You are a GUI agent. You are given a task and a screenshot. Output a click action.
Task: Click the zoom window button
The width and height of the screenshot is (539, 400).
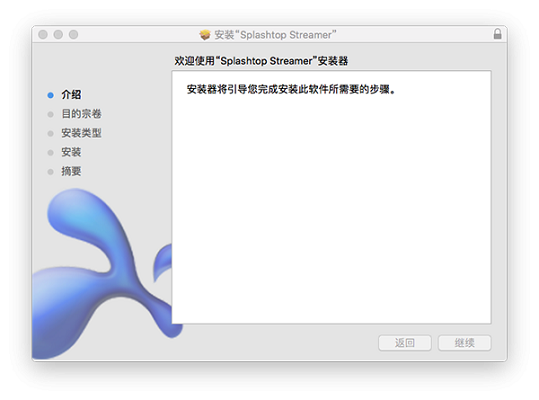click(x=73, y=34)
